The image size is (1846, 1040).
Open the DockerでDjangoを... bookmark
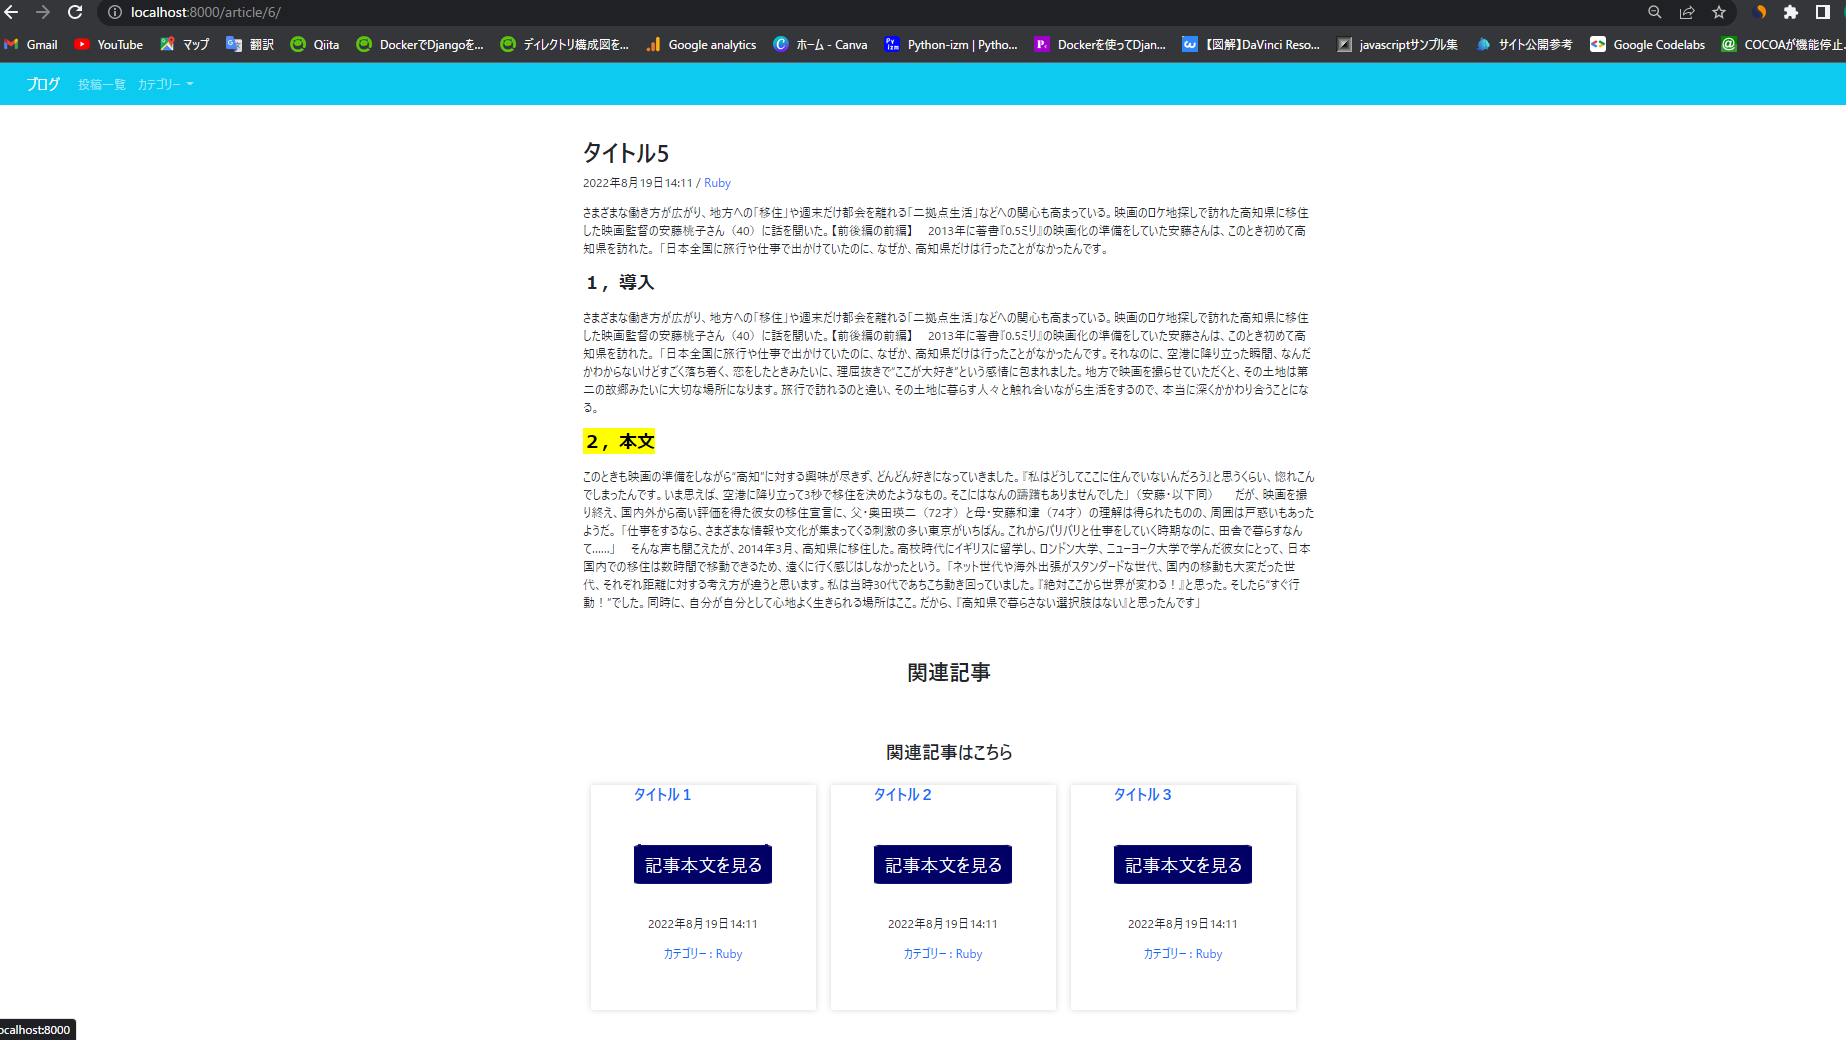tap(420, 44)
